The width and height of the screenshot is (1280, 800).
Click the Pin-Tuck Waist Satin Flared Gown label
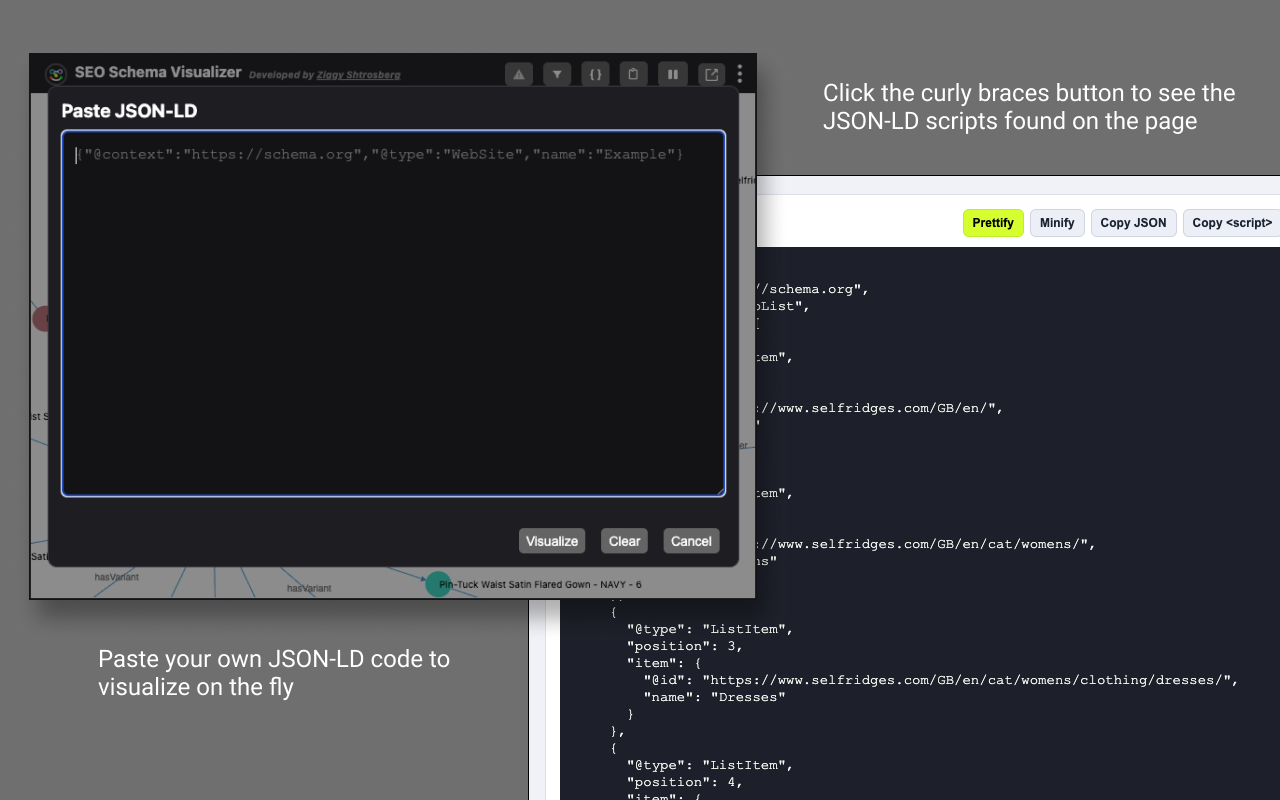tap(540, 584)
